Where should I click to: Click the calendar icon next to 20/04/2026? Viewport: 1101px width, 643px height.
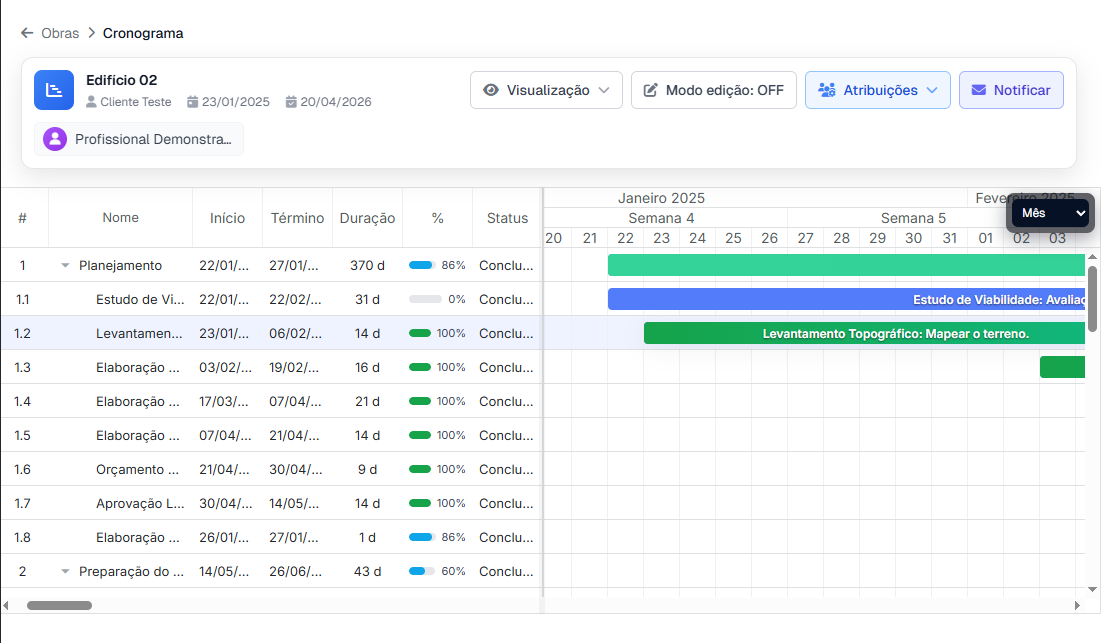tap(291, 102)
